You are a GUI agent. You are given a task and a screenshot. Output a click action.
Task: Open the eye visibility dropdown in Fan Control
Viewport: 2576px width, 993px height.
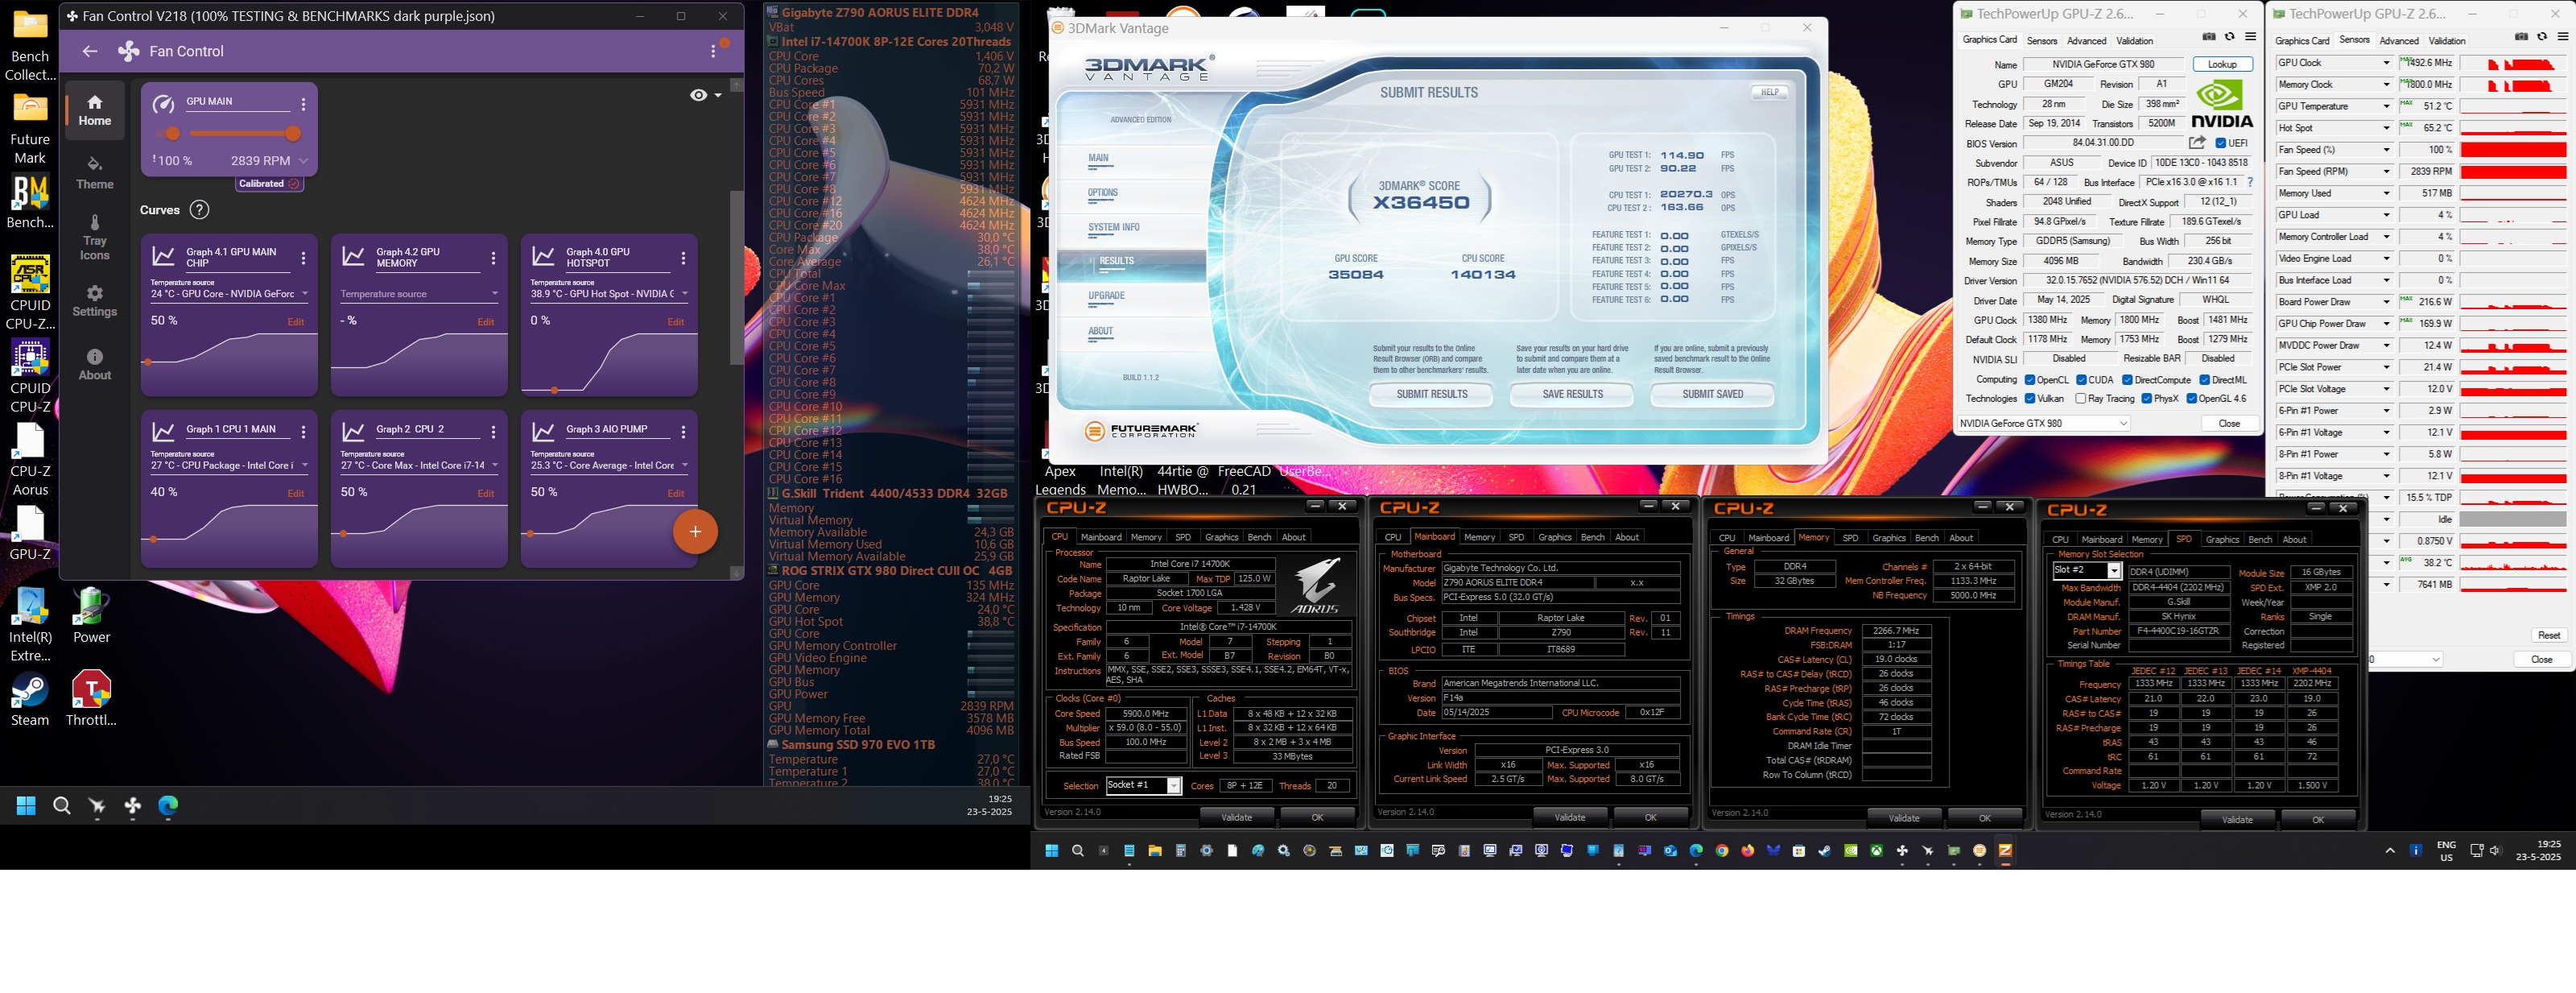pyautogui.click(x=706, y=95)
